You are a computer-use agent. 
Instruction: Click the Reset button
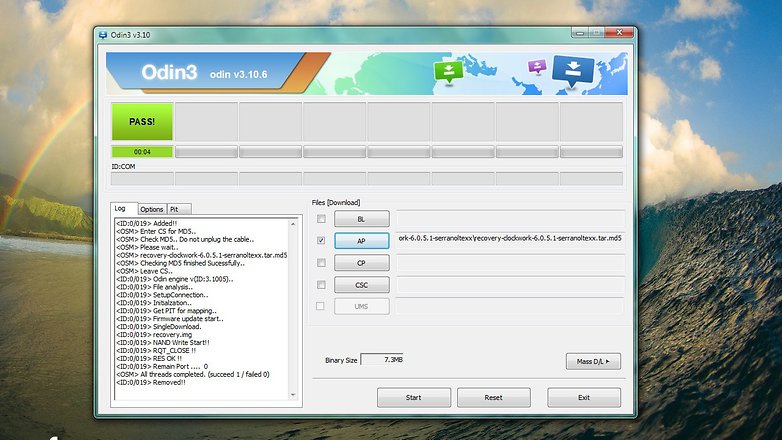pyautogui.click(x=494, y=398)
